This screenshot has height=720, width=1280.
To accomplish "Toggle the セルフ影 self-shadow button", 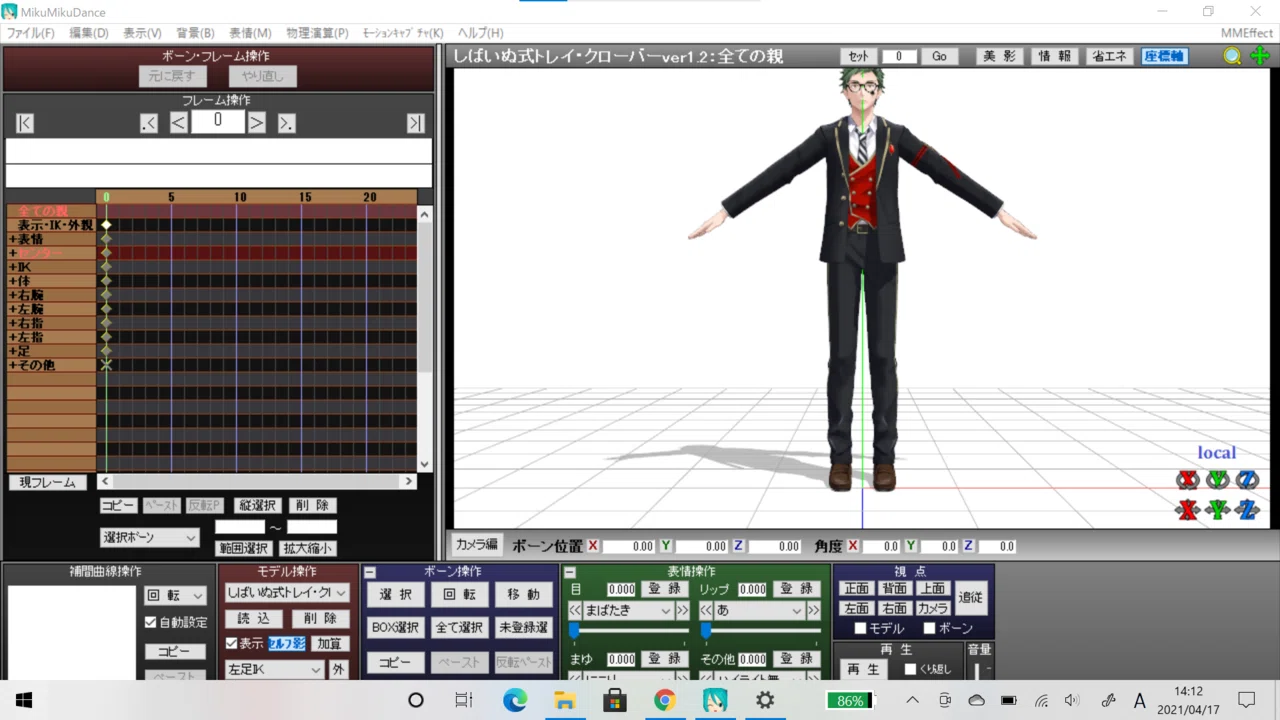I will (x=286, y=643).
